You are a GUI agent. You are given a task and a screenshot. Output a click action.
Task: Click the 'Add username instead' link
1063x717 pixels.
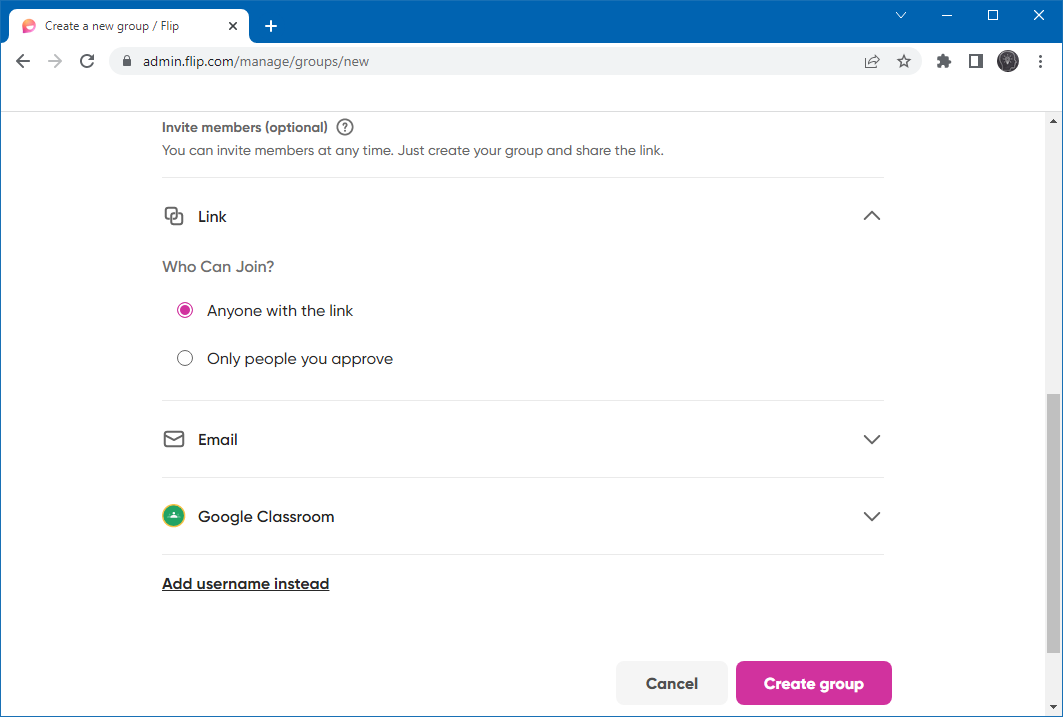click(245, 583)
